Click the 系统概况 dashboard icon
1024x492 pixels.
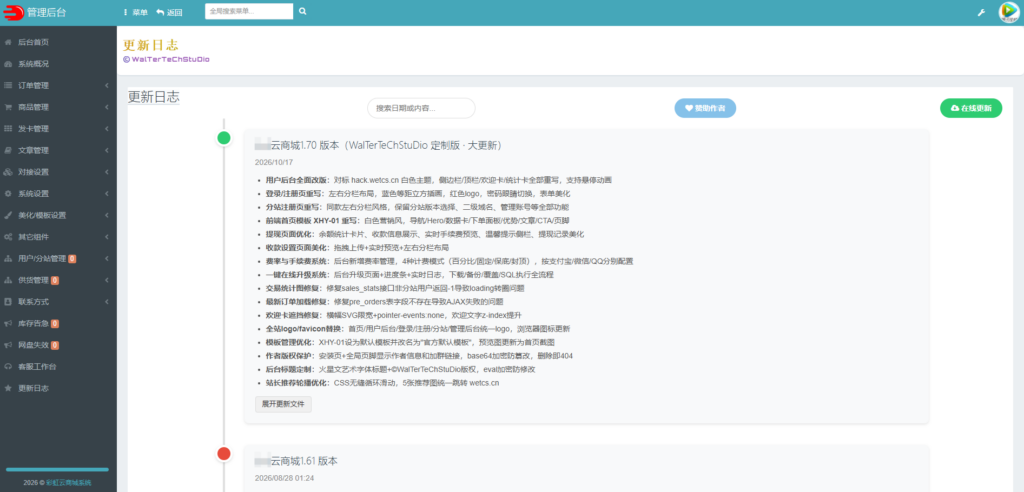pos(8,64)
